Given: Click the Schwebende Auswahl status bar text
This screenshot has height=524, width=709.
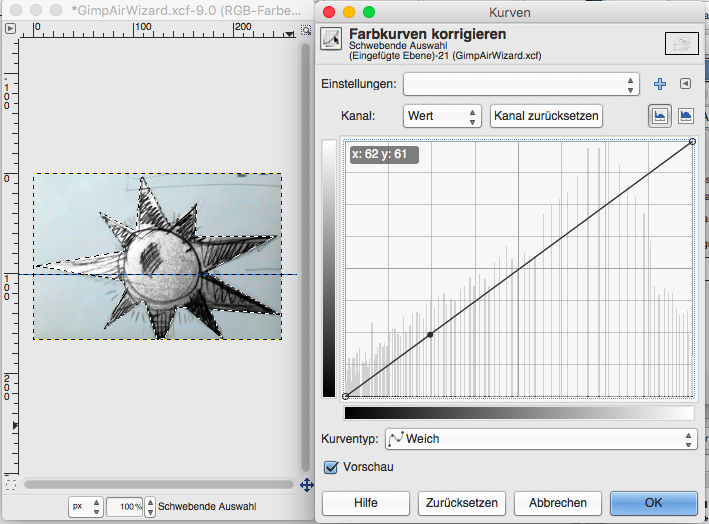Looking at the screenshot, I should point(207,507).
